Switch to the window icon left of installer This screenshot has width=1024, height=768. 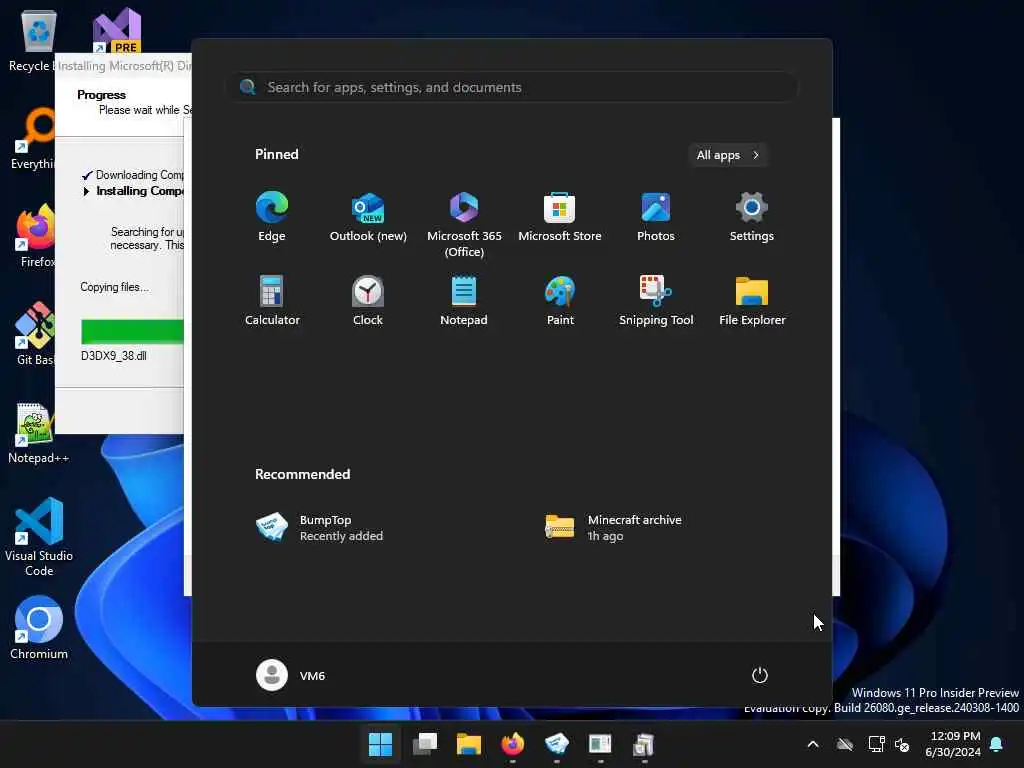600,744
